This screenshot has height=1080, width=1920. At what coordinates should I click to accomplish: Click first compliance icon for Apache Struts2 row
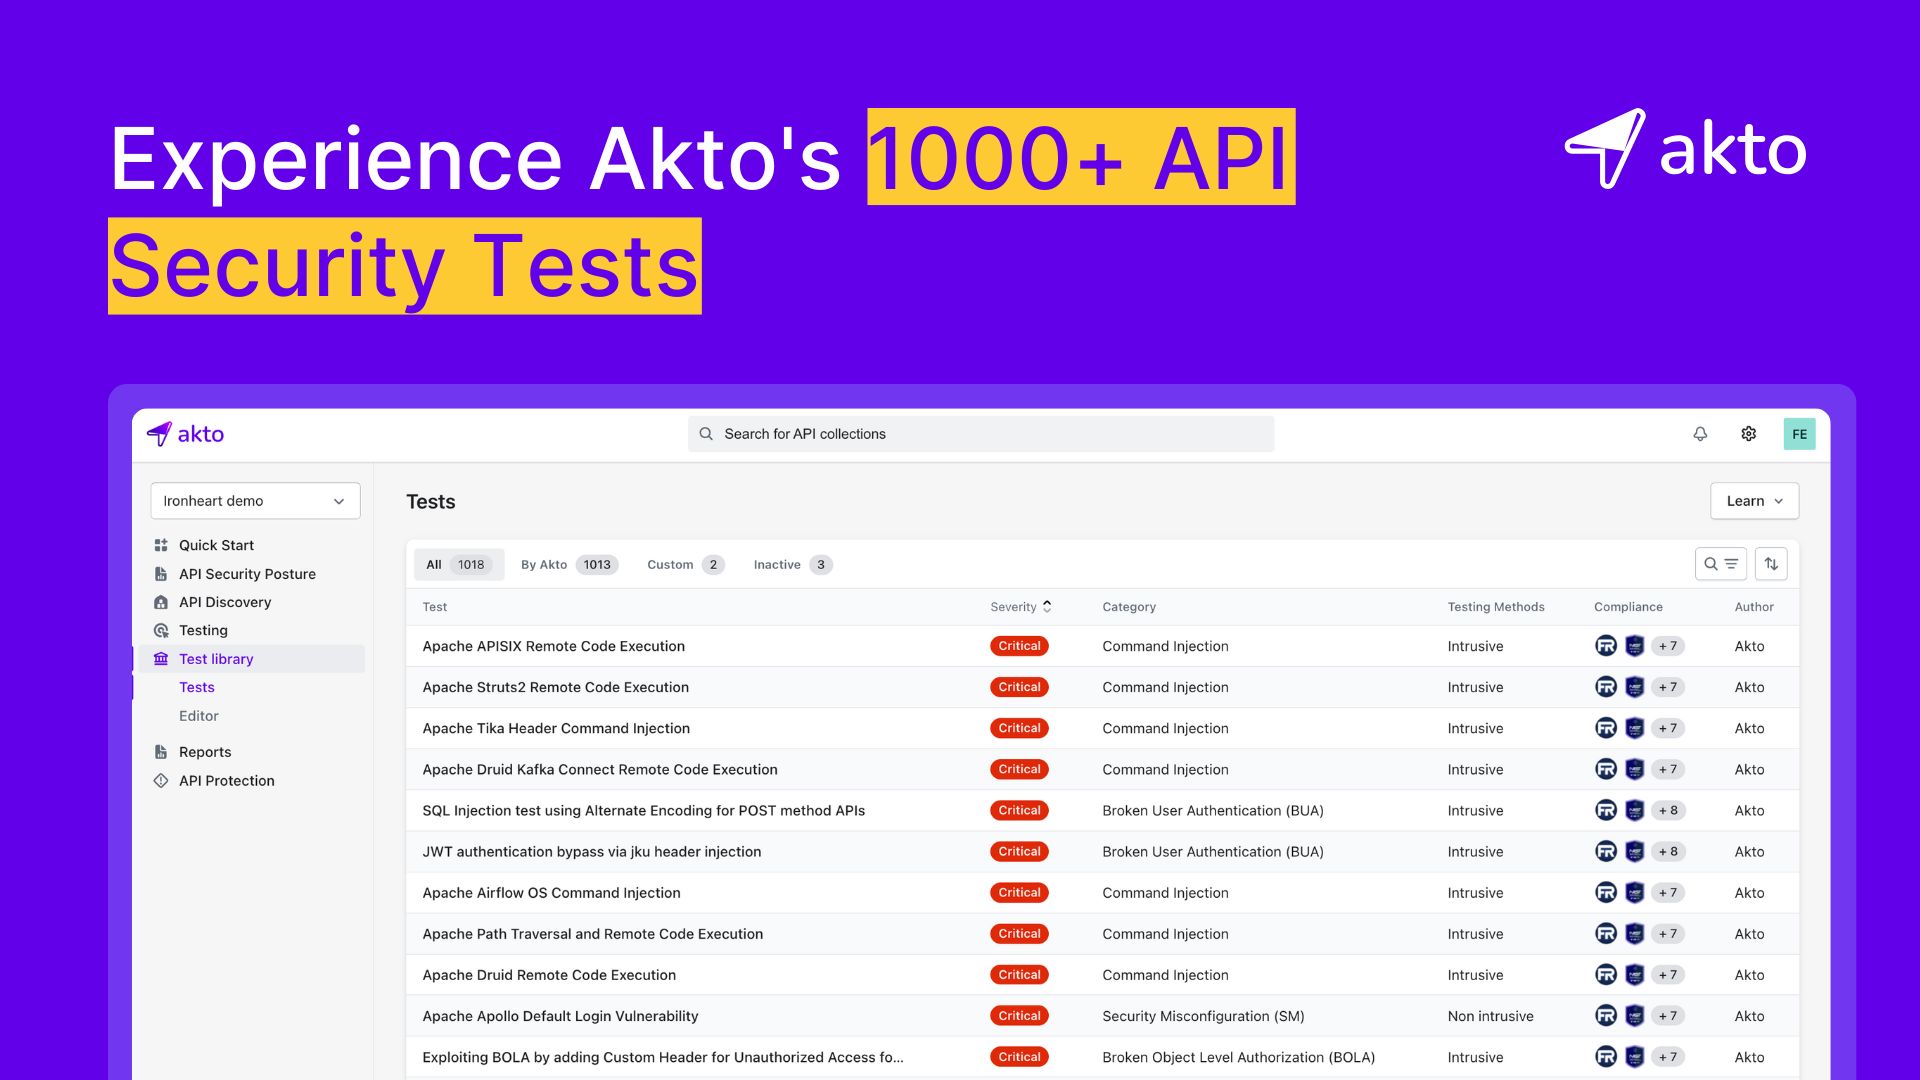click(1606, 687)
